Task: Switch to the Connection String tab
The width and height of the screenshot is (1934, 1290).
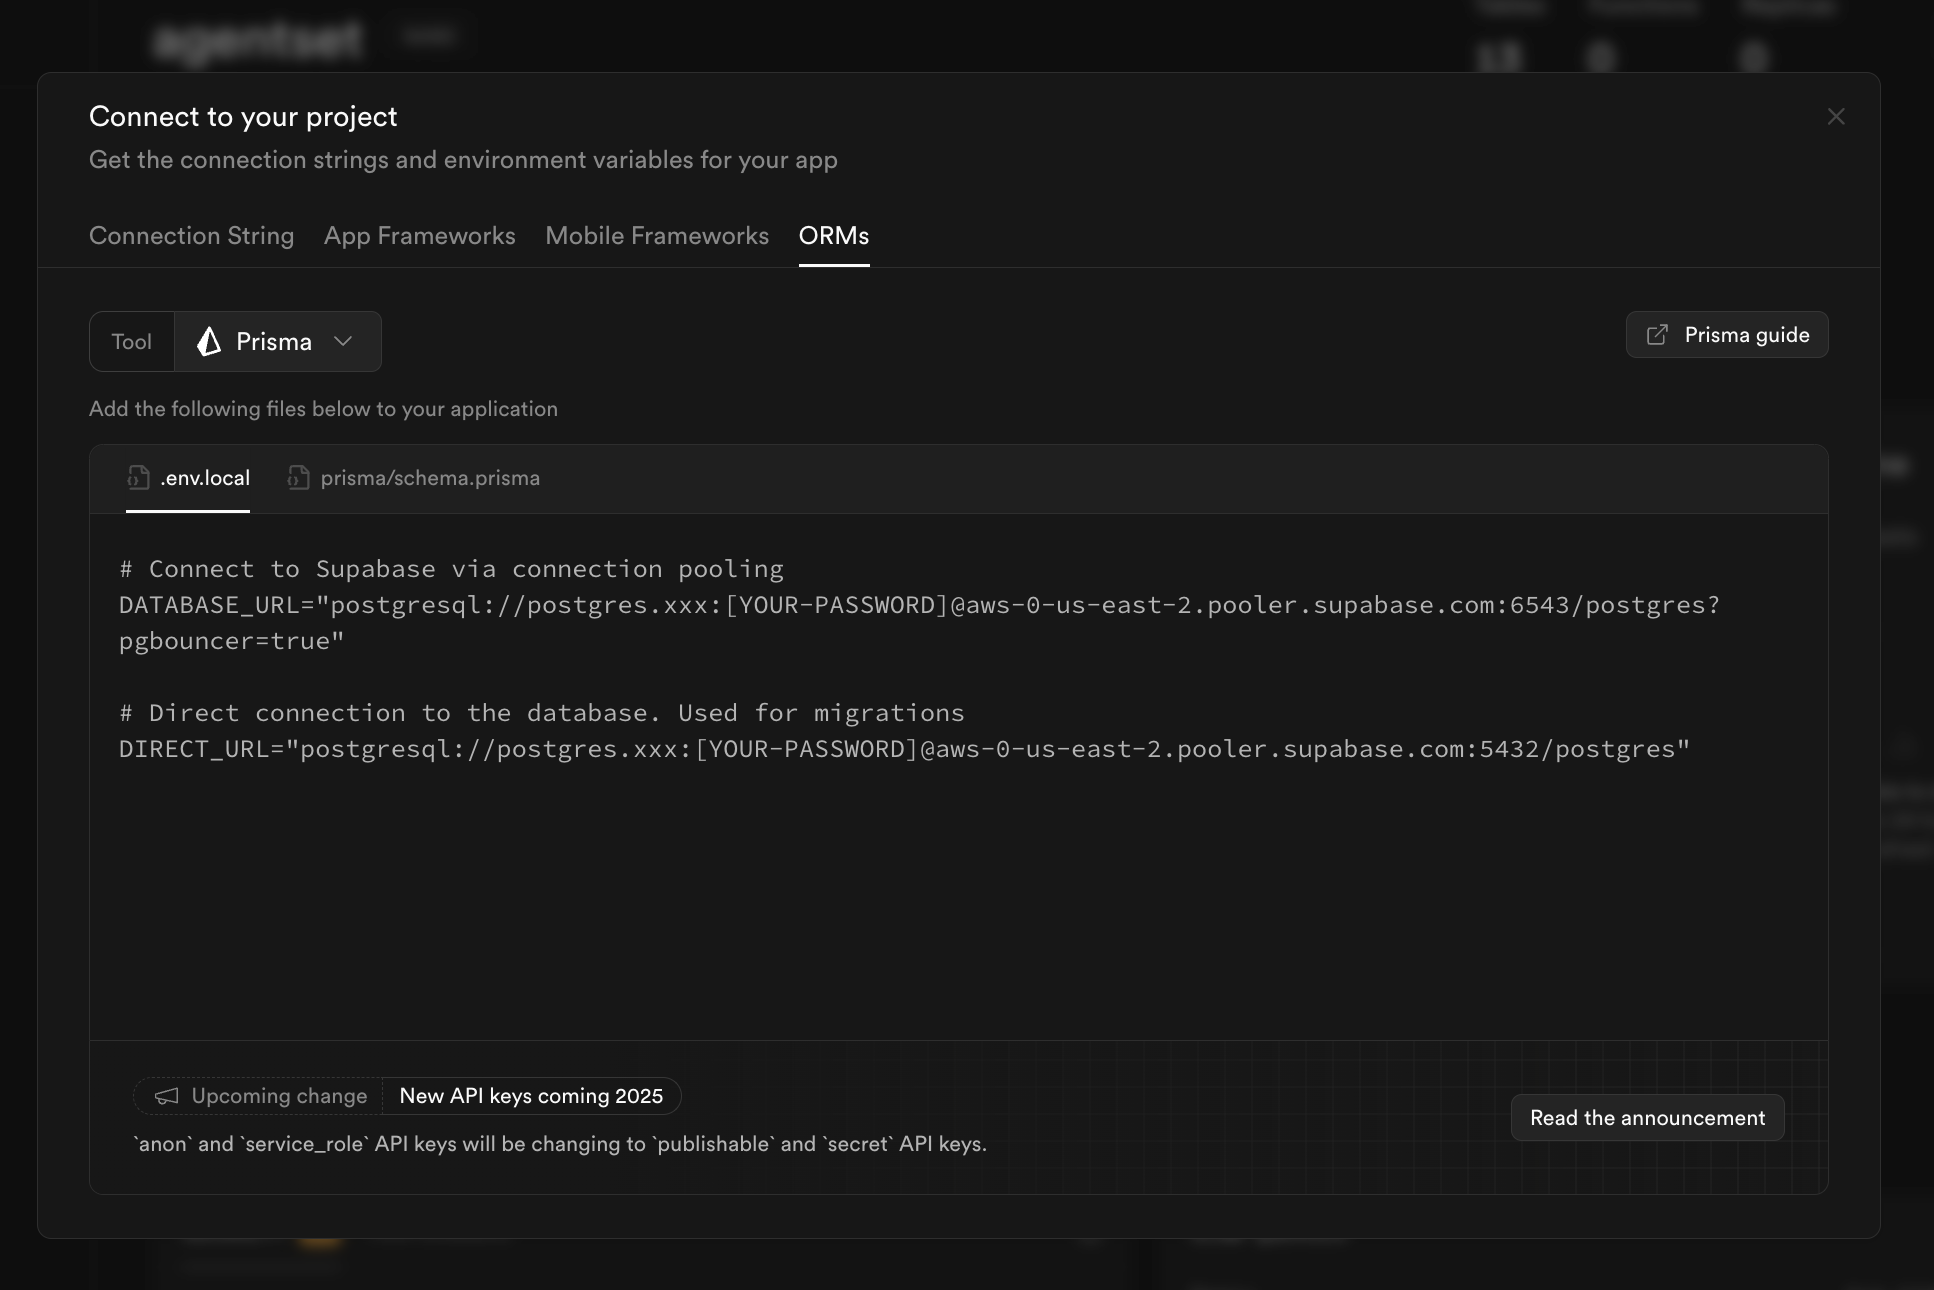Action: click(x=191, y=236)
